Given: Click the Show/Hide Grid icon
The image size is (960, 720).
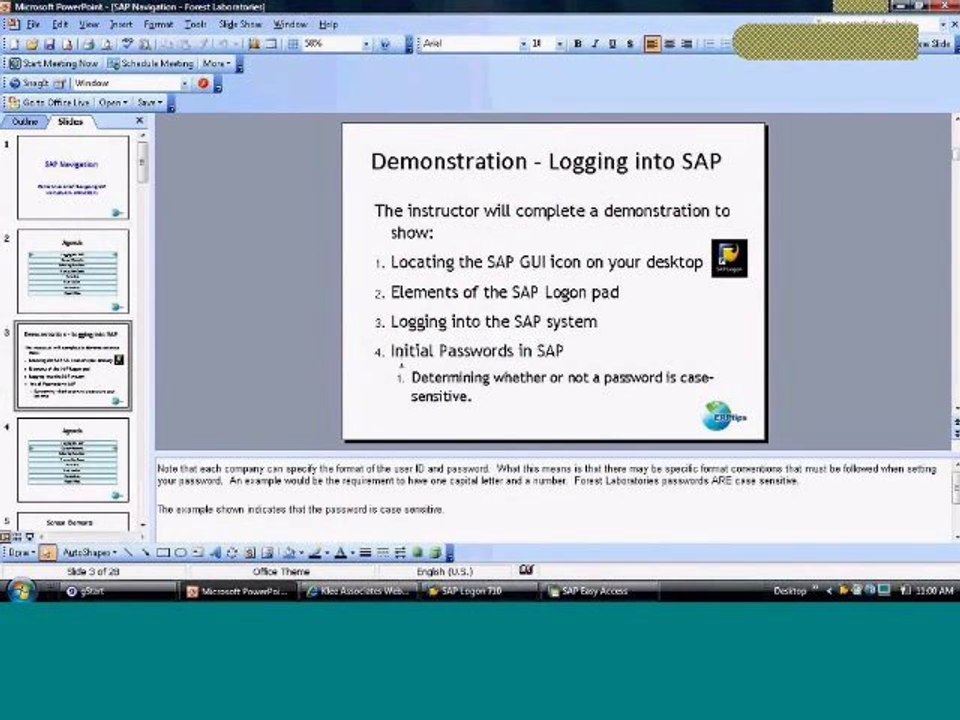Looking at the screenshot, I should pyautogui.click(x=293, y=44).
